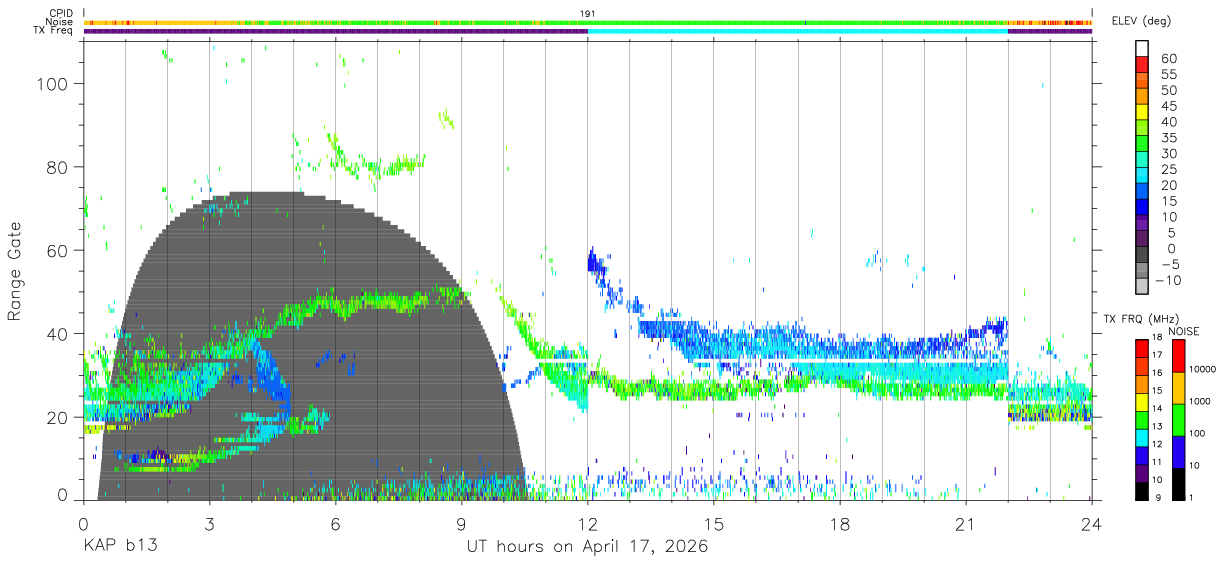1228x567 pixels.
Task: Click the Noise row label at top
Action: coord(60,22)
